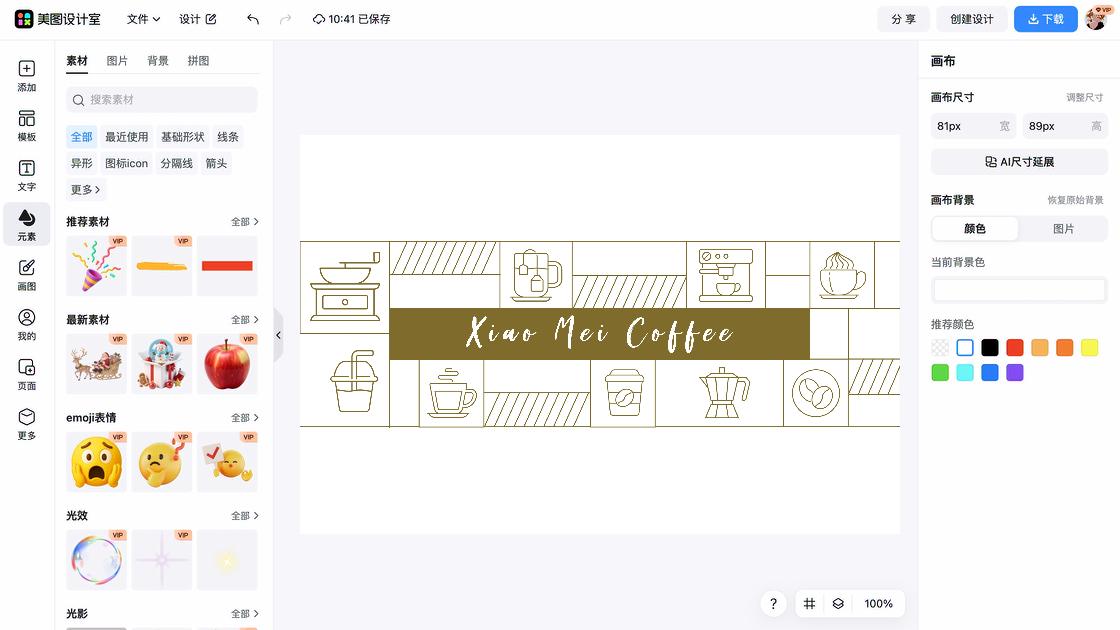The width and height of the screenshot is (1120, 630).
Task: Open the 画图 drawing tool
Action: coord(27,275)
